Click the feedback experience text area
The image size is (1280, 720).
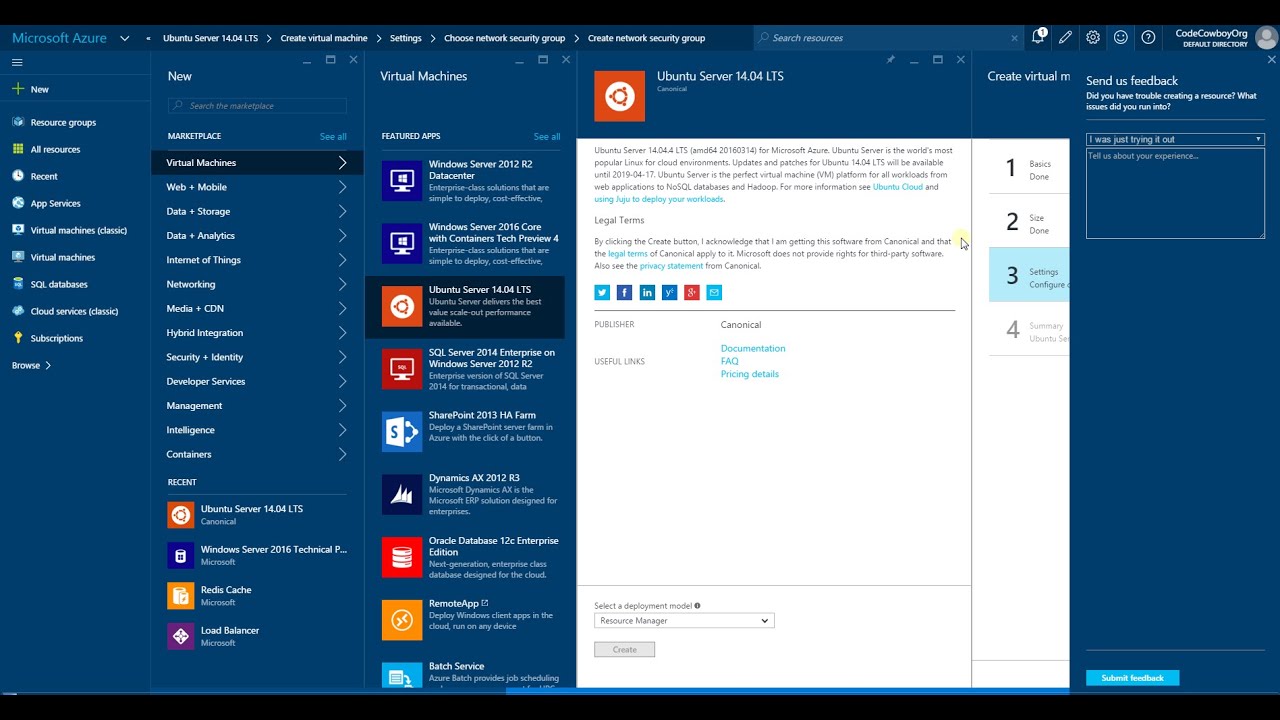pos(1175,193)
